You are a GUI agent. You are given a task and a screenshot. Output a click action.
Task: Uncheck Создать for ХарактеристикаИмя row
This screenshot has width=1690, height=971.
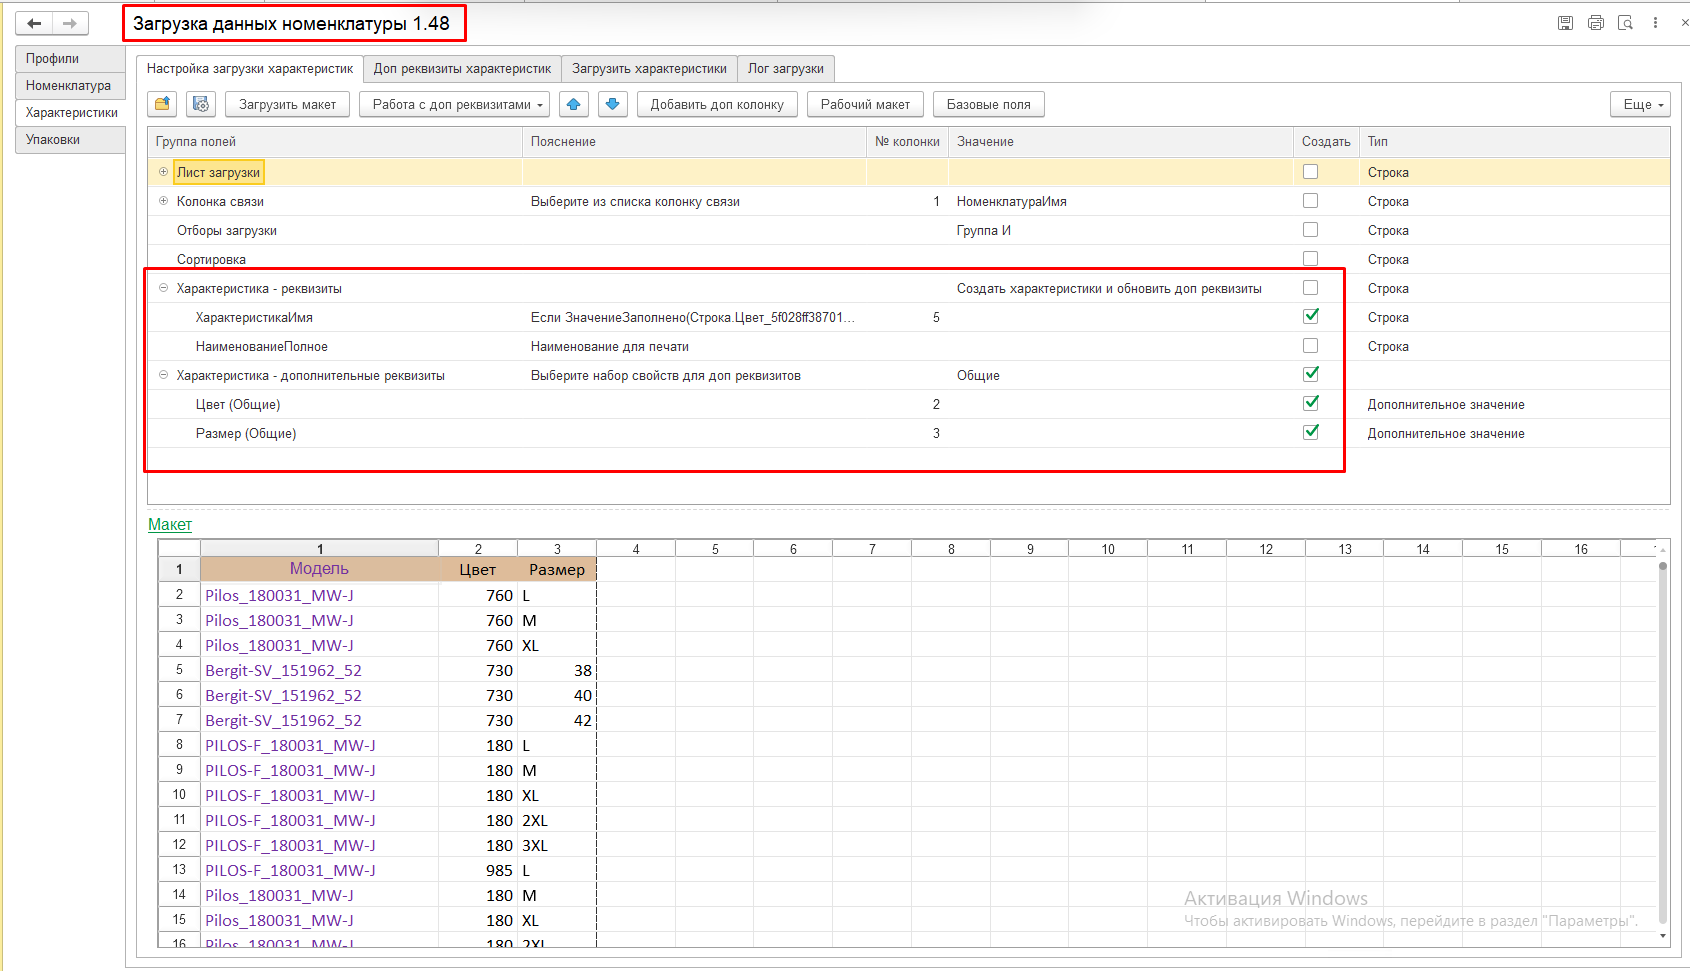tap(1310, 316)
